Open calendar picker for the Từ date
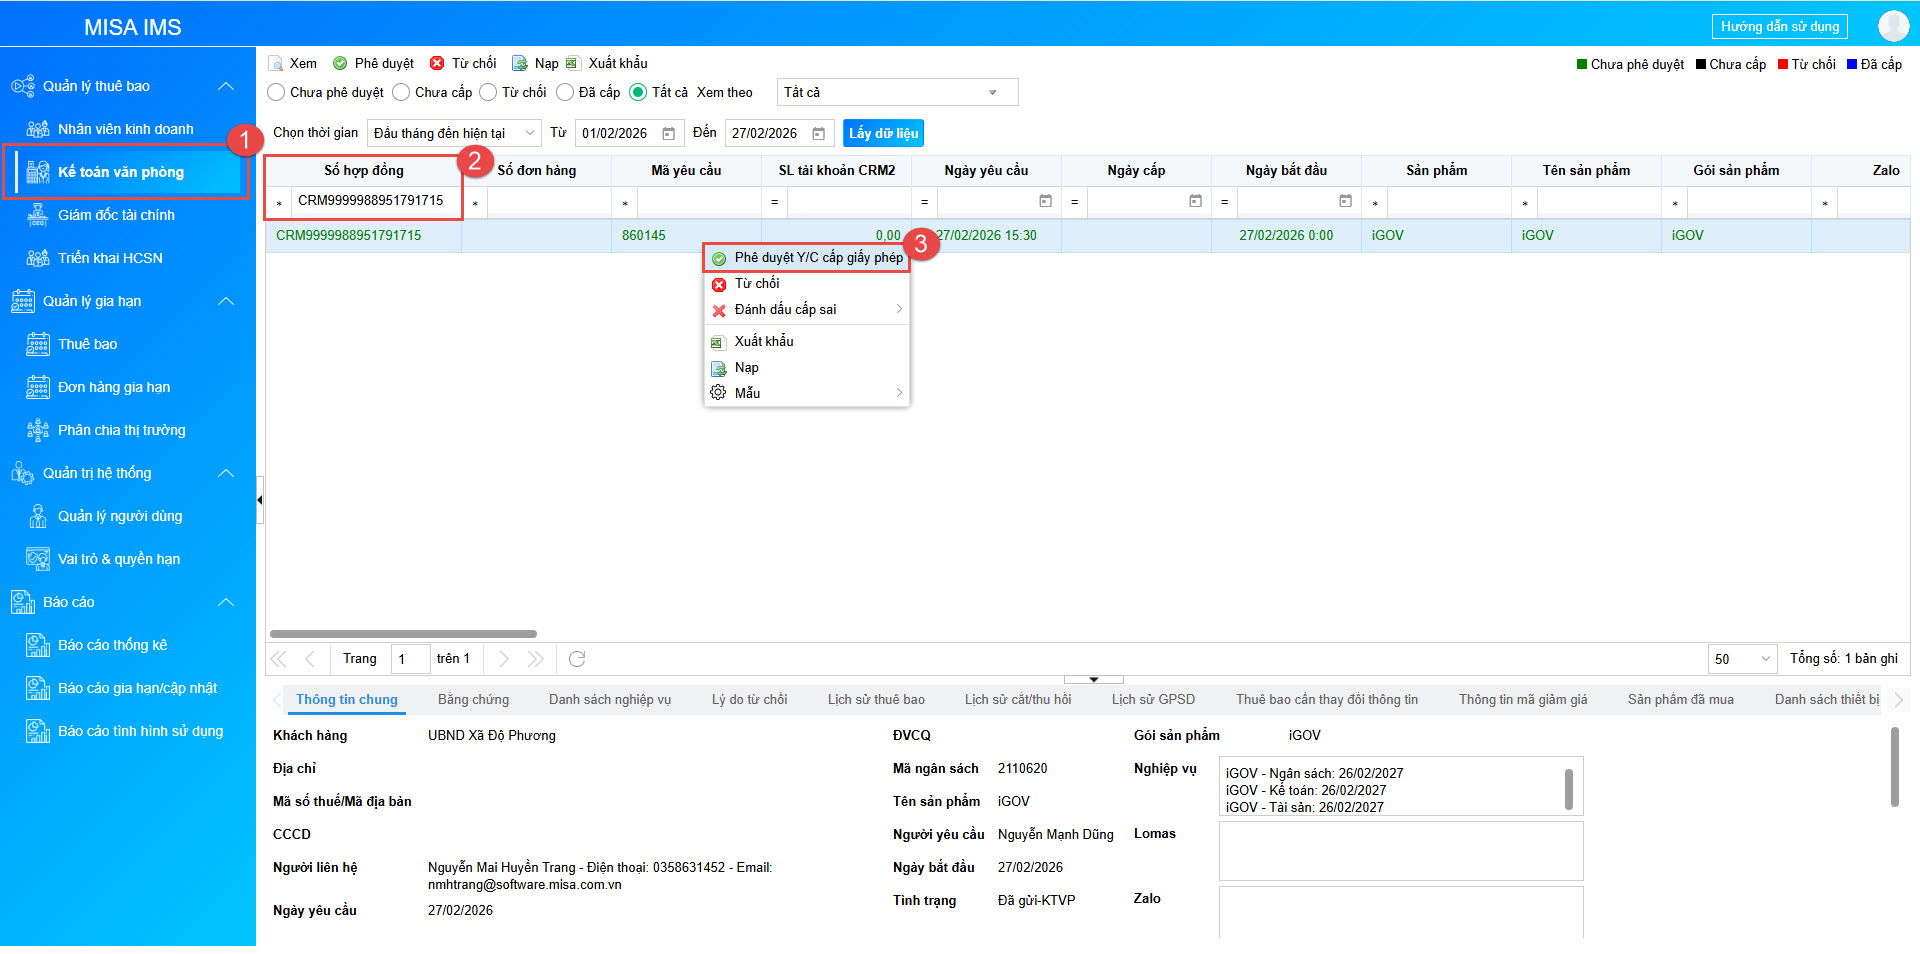Screen dimensions: 1920x954 coord(669,134)
